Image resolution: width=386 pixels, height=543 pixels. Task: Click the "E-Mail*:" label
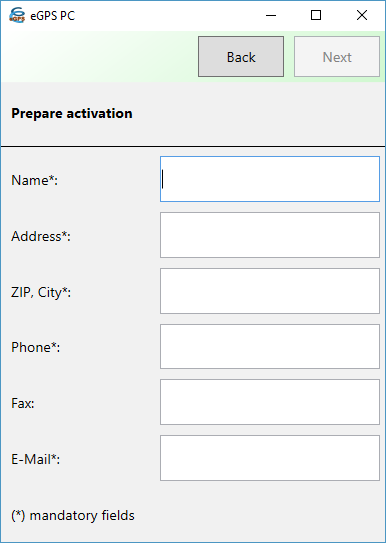[35, 459]
